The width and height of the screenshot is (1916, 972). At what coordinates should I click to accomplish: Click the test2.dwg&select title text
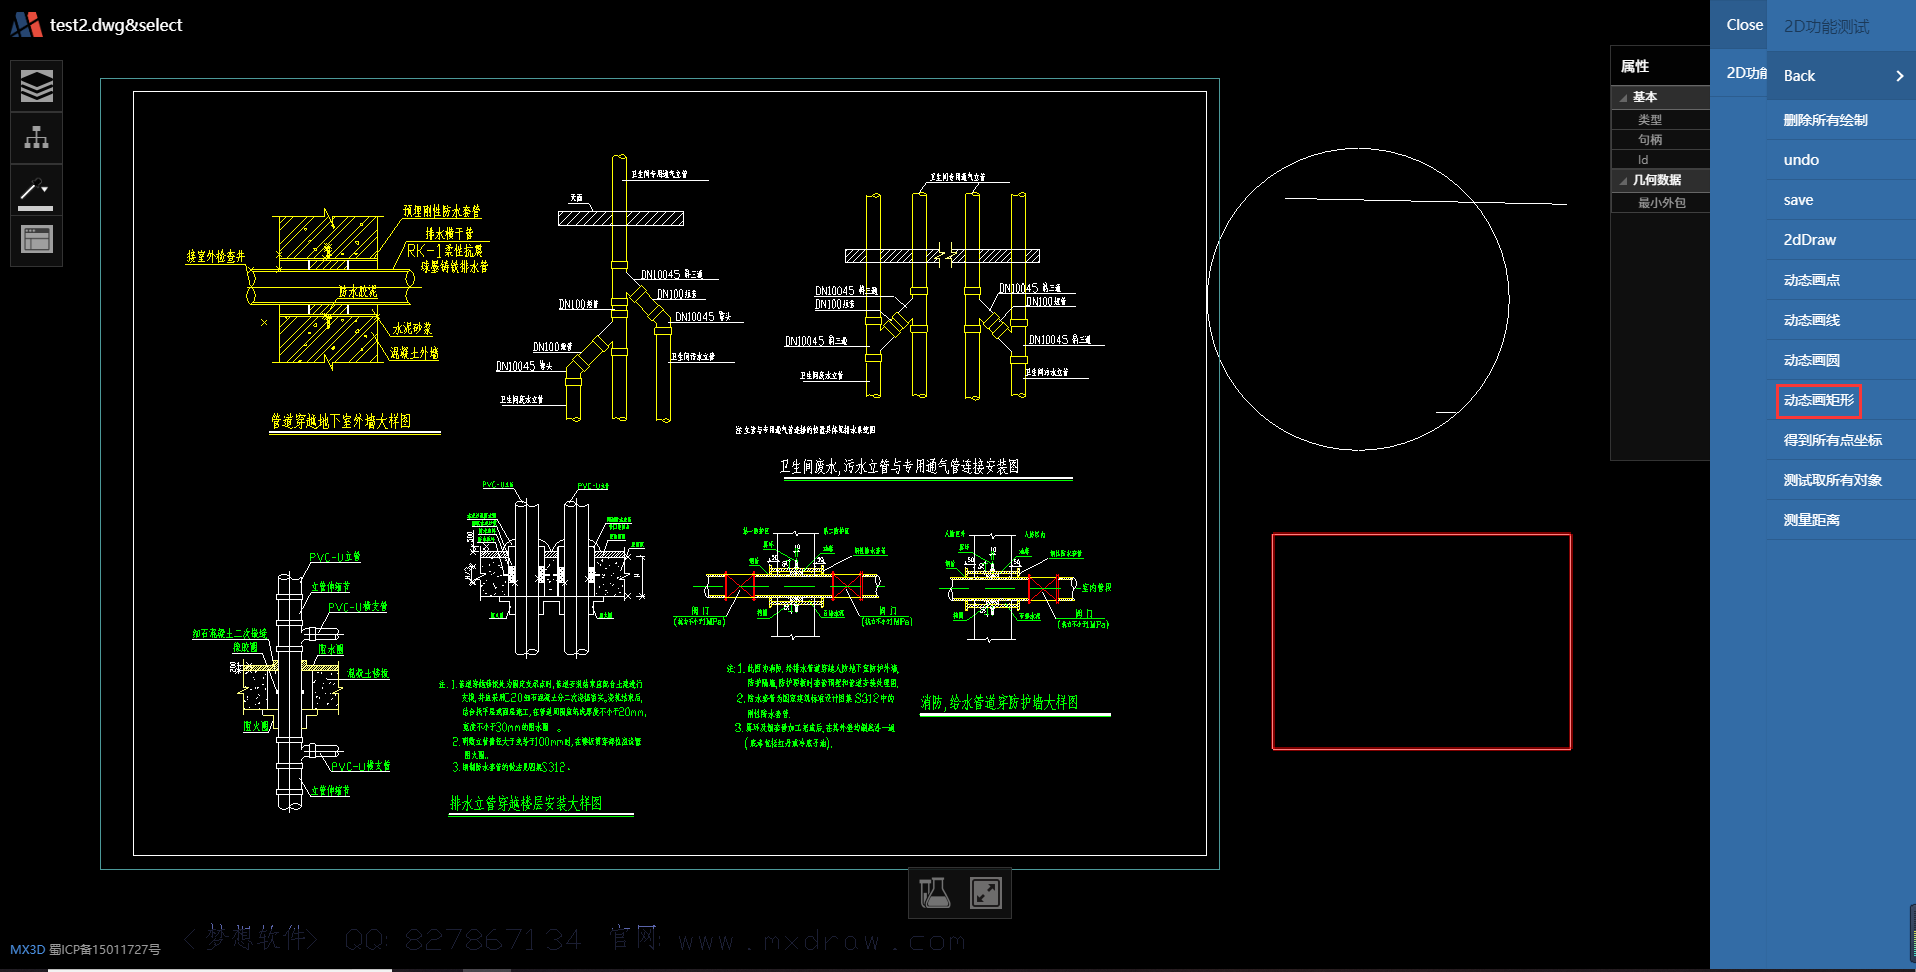click(x=116, y=25)
